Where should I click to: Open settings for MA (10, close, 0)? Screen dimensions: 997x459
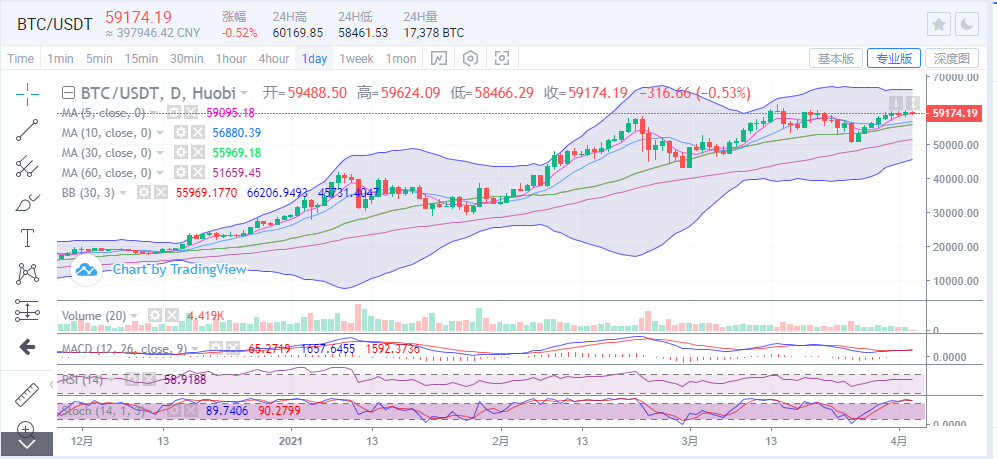tap(181, 133)
